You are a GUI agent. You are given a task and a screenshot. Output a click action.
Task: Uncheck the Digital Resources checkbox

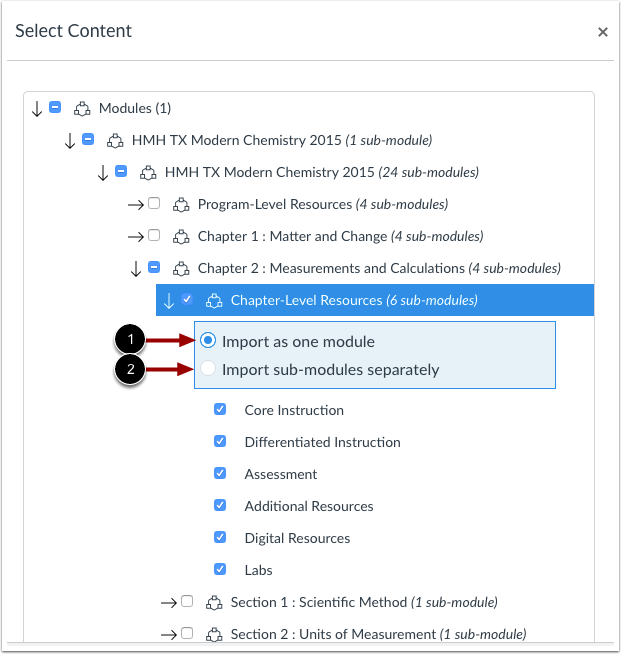(220, 537)
